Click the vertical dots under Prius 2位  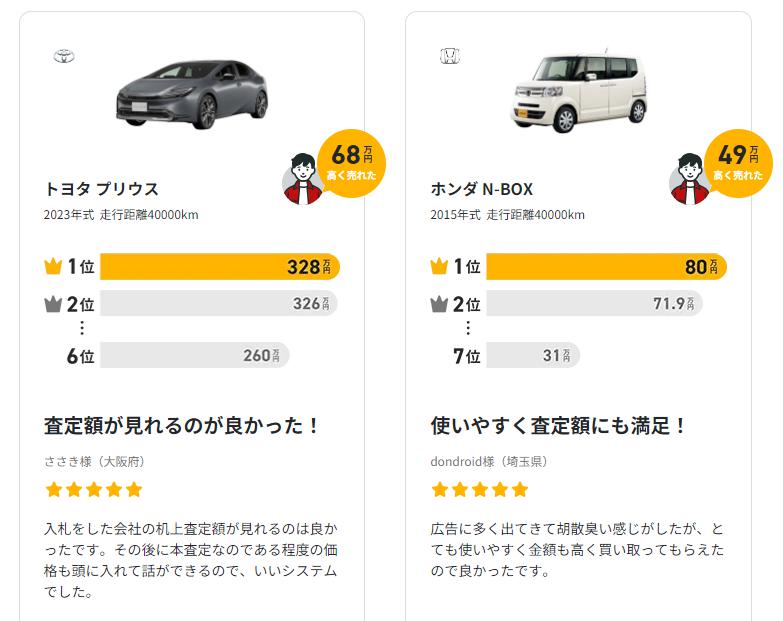(81, 328)
